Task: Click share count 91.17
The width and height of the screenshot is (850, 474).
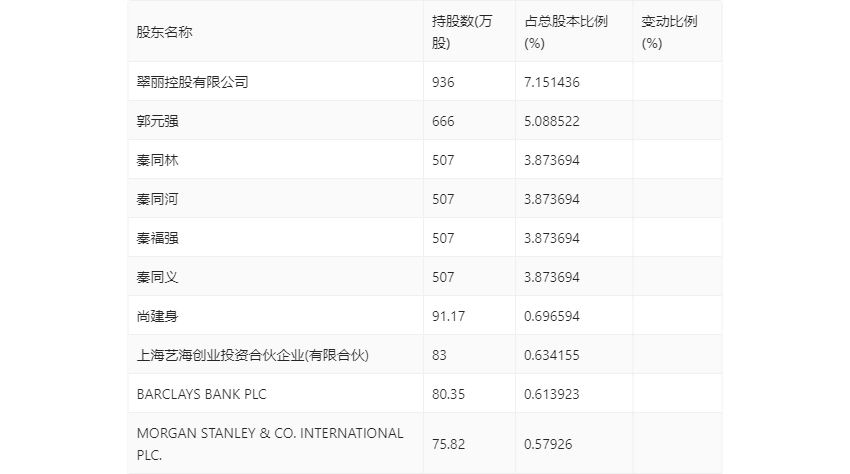Action: tap(448, 316)
